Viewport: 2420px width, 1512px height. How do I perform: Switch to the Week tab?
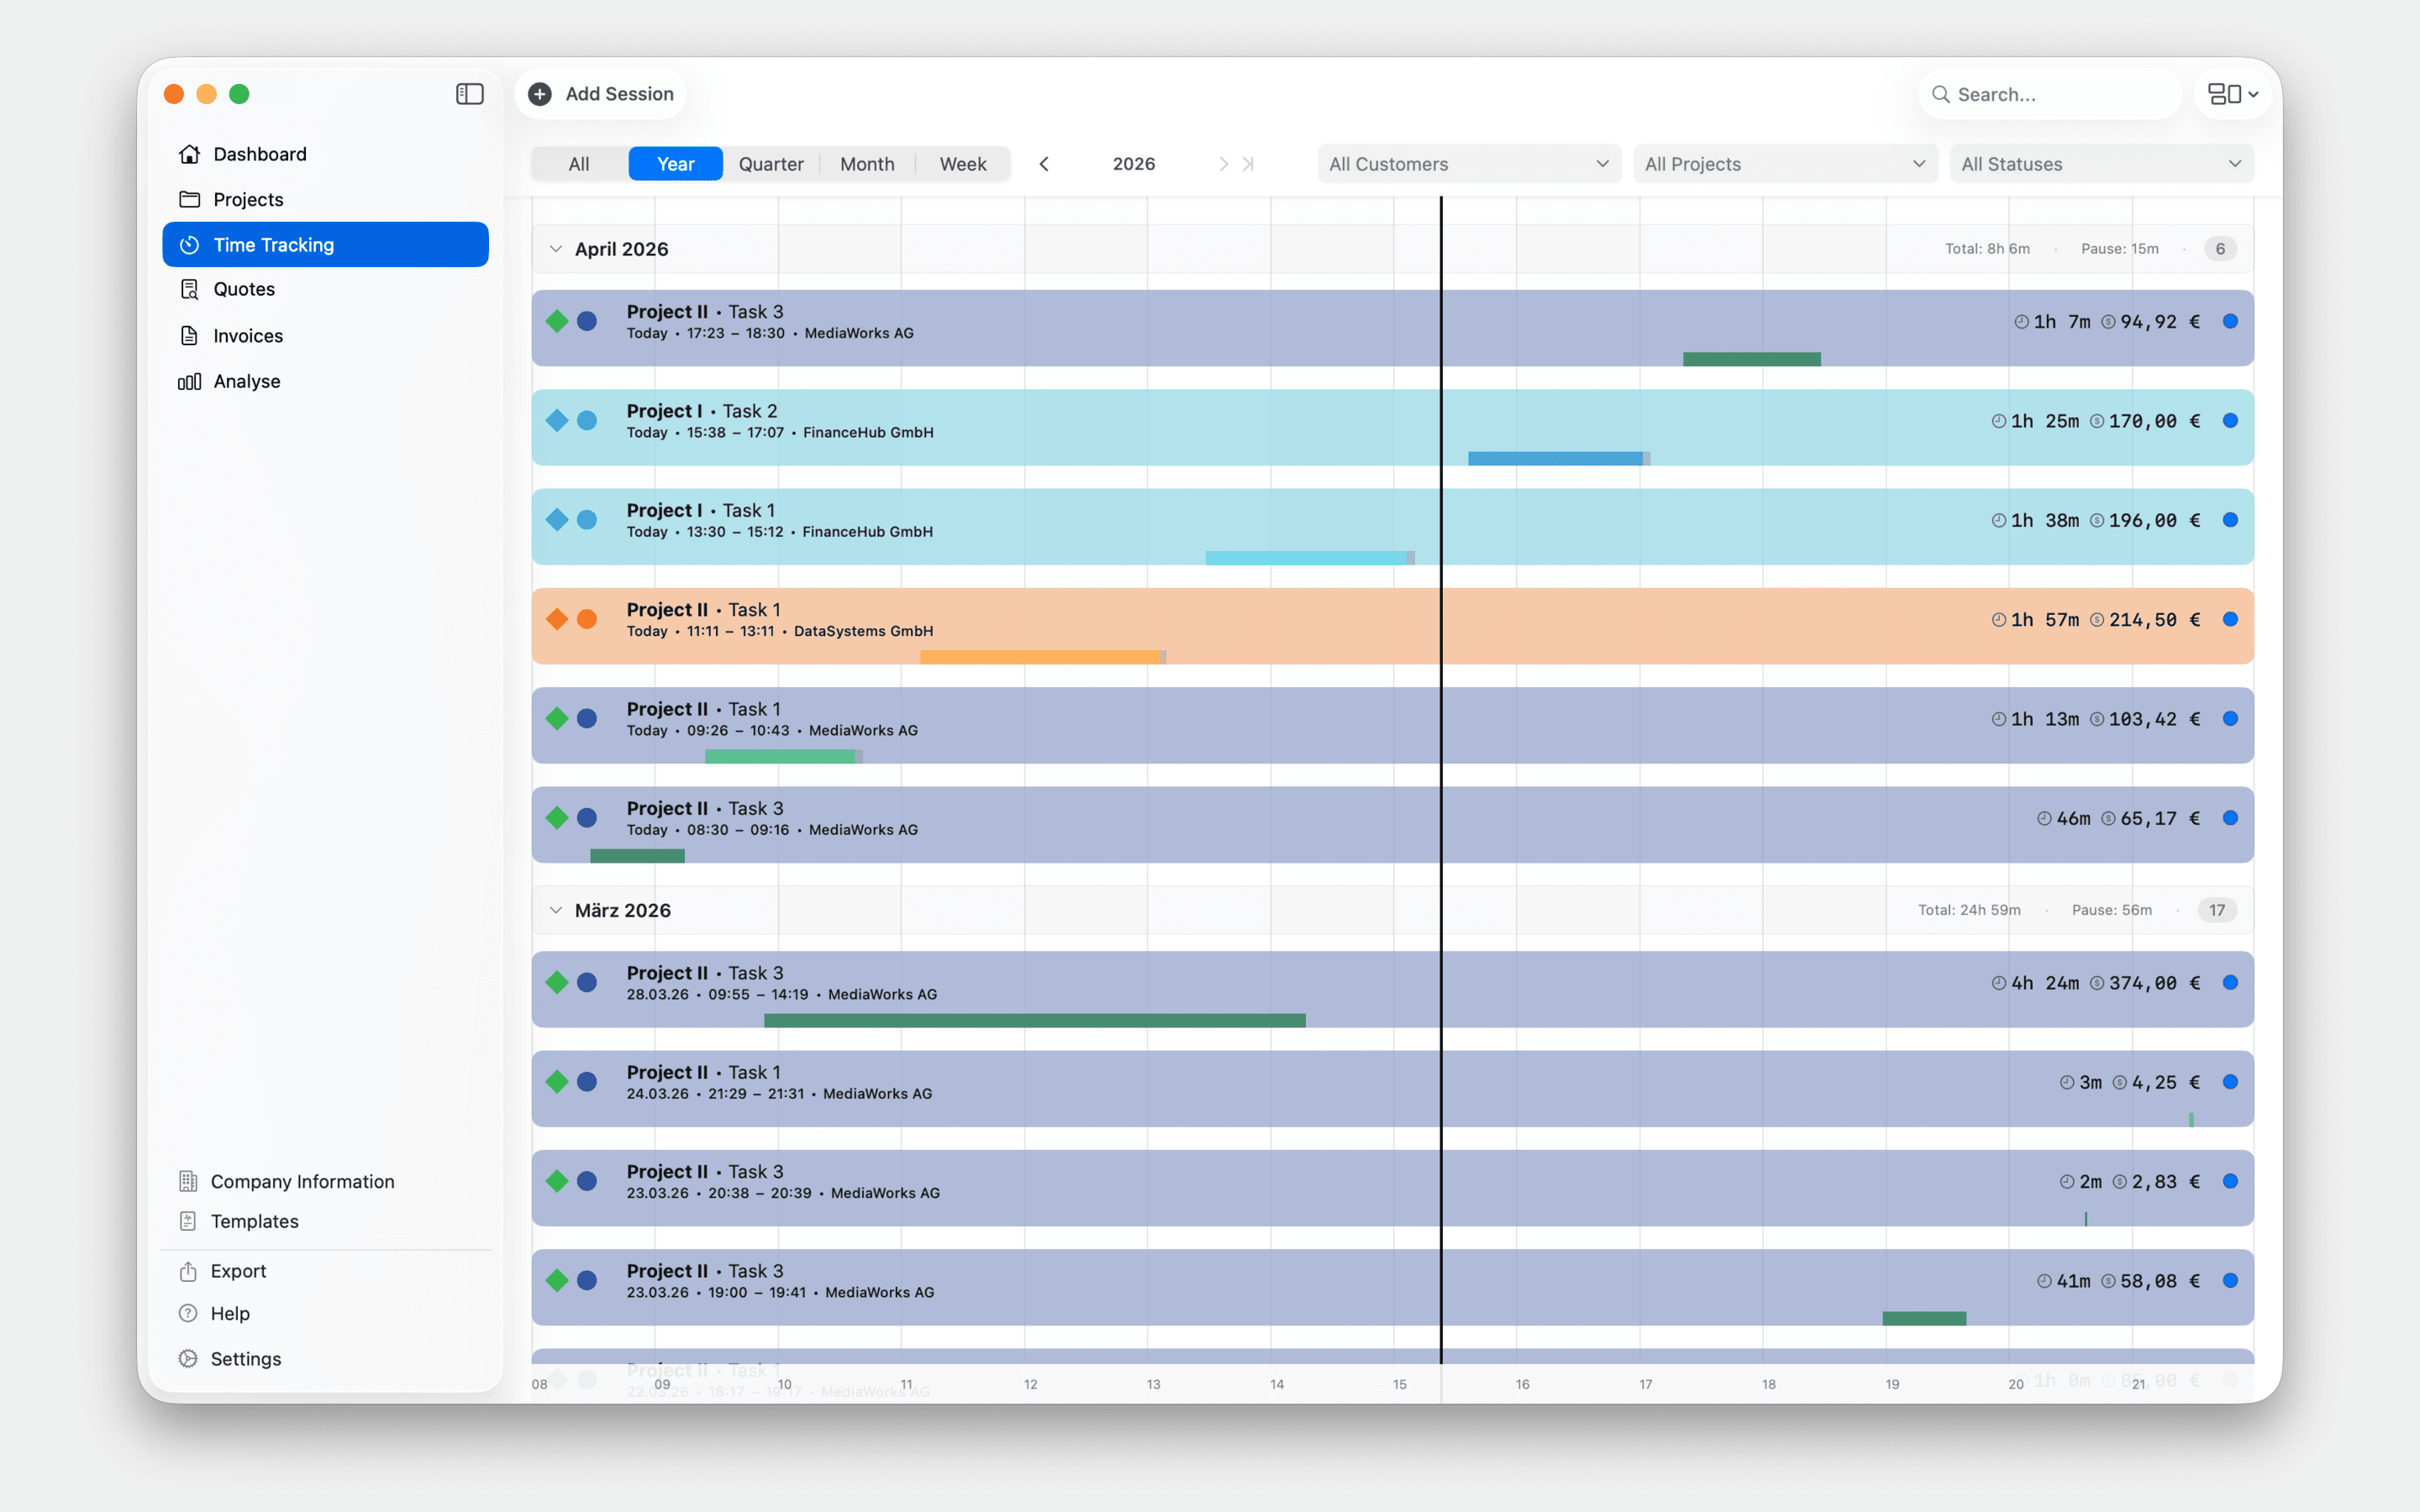[x=962, y=163]
